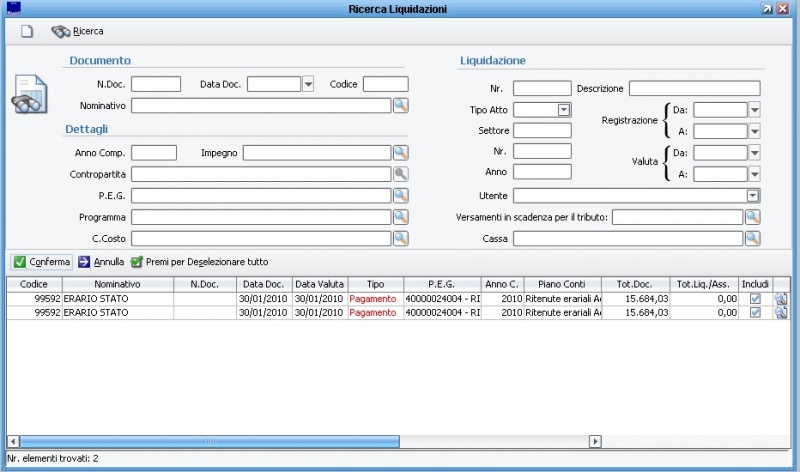This screenshot has height=472, width=800.
Task: Open the Tipo Atto dropdown
Action: 563,109
